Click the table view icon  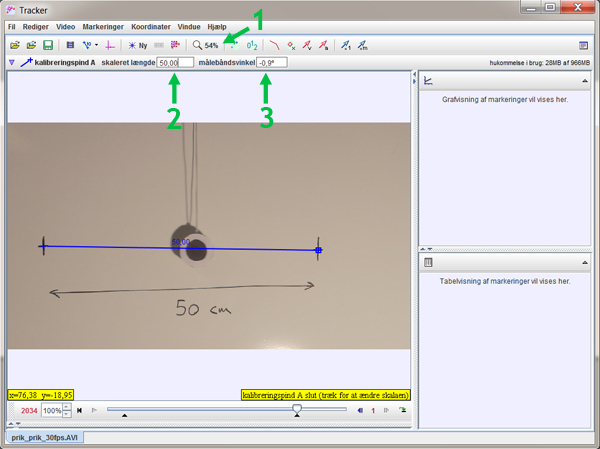click(x=428, y=263)
